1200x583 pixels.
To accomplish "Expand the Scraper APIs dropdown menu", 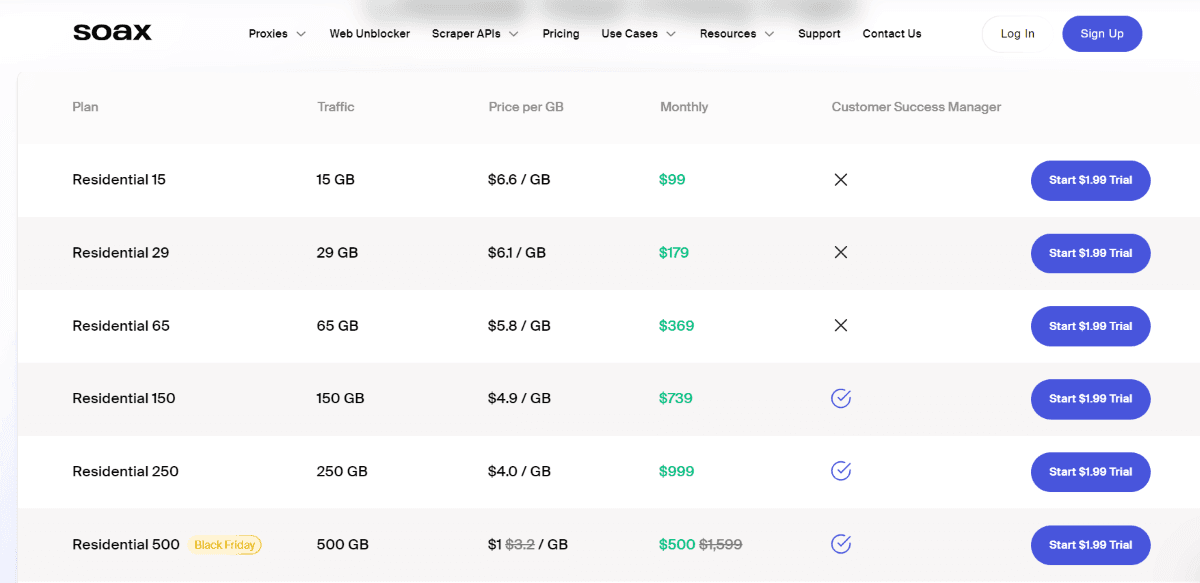I will coord(475,34).
